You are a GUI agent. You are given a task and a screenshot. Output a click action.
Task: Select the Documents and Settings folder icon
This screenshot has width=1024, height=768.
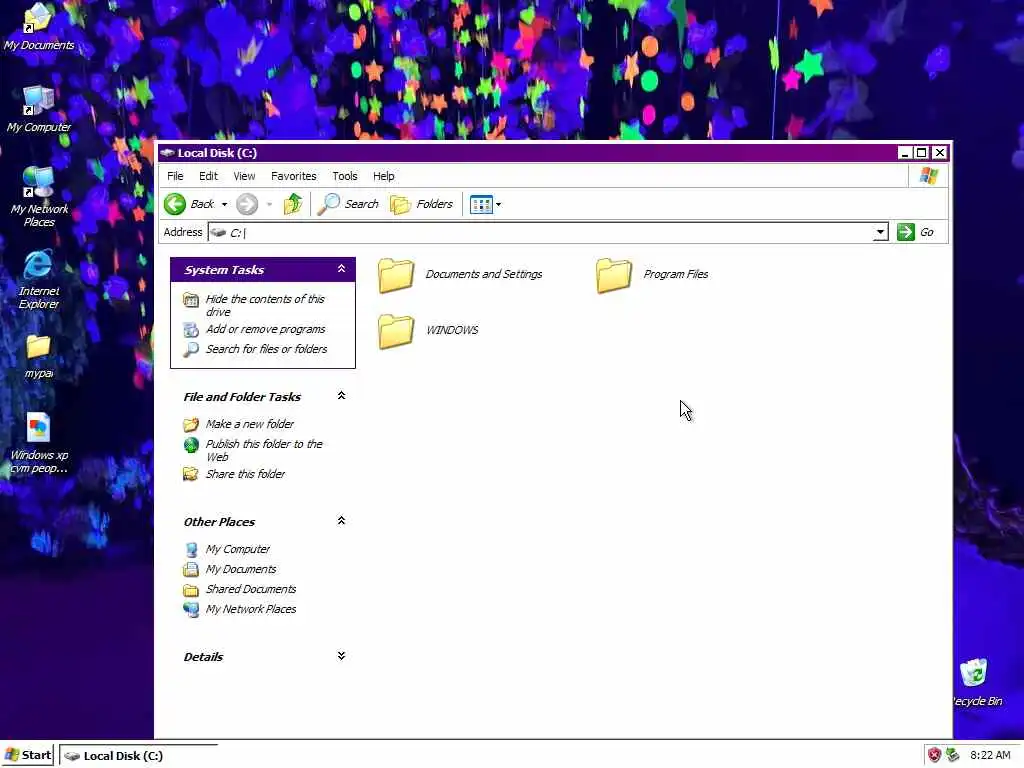coord(396,275)
